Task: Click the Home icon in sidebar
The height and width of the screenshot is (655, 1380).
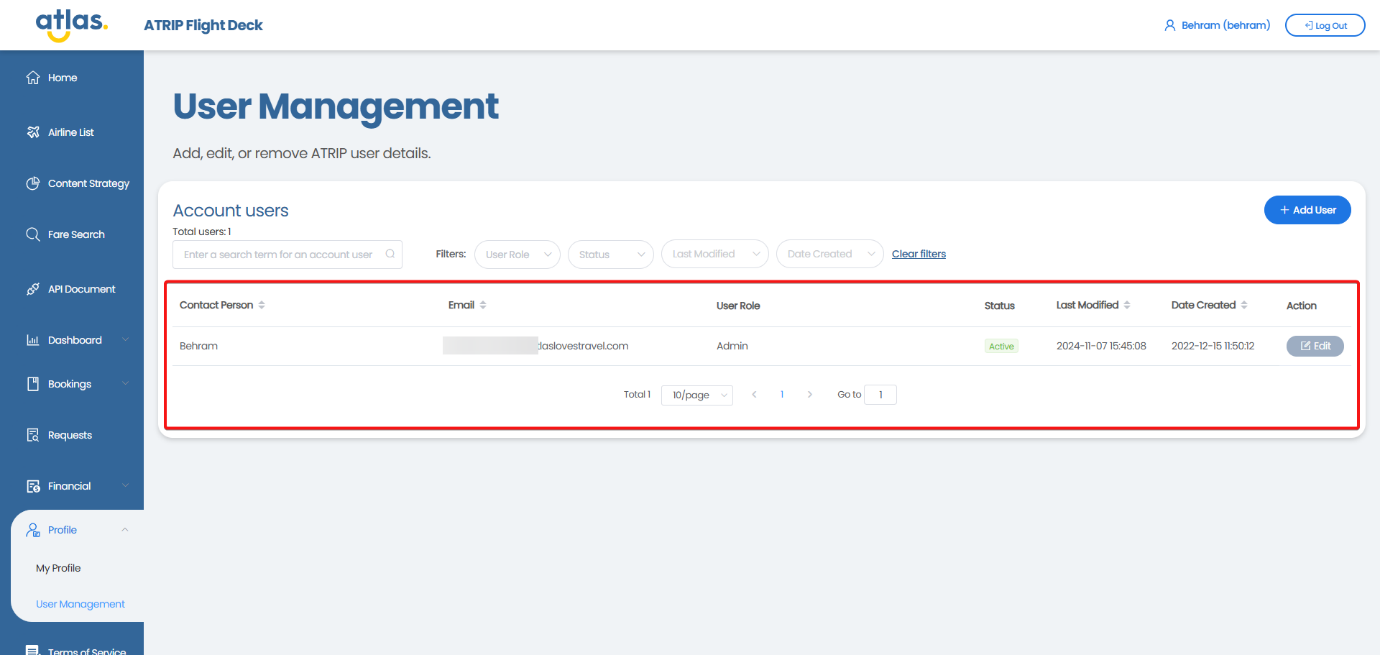Action: coord(33,78)
